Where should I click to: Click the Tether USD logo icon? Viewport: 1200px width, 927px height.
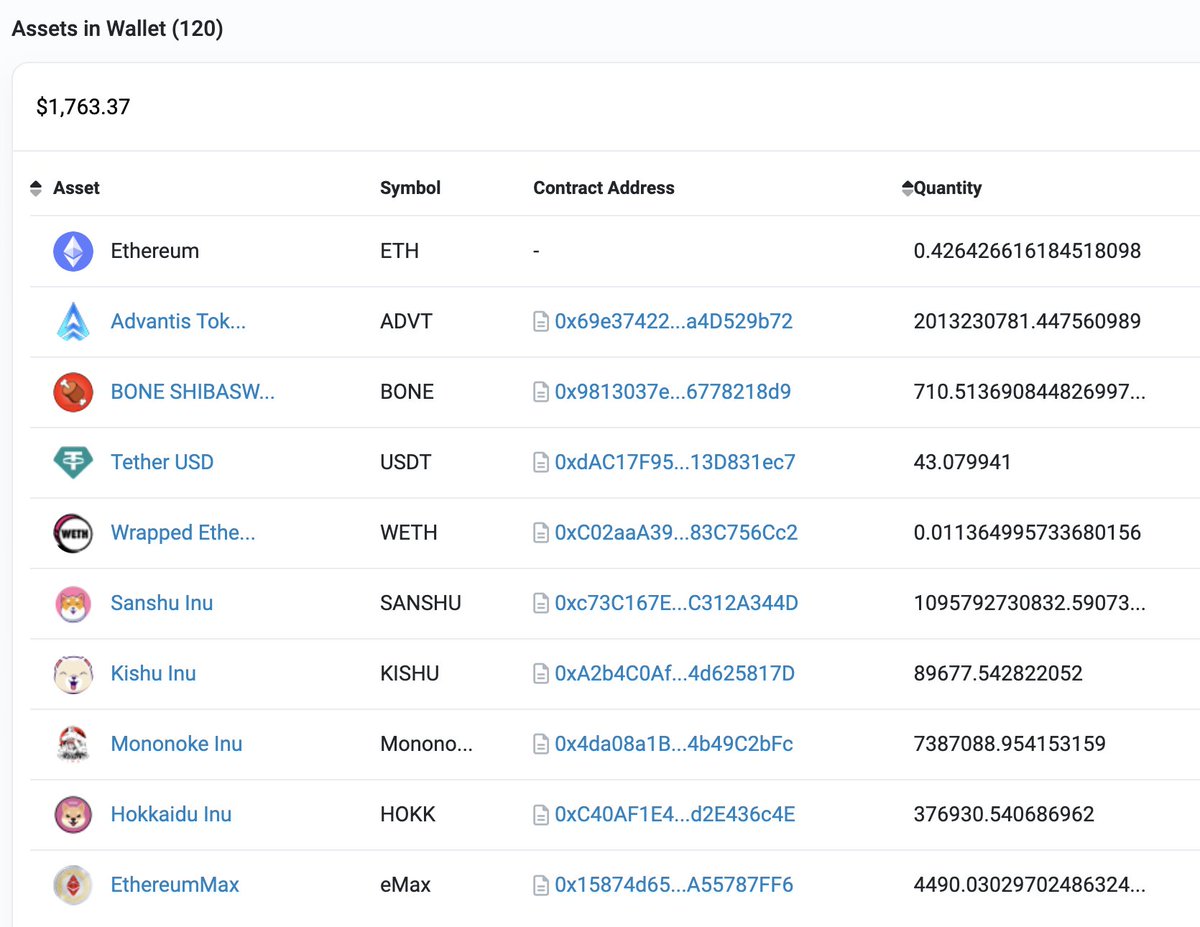[x=73, y=462]
